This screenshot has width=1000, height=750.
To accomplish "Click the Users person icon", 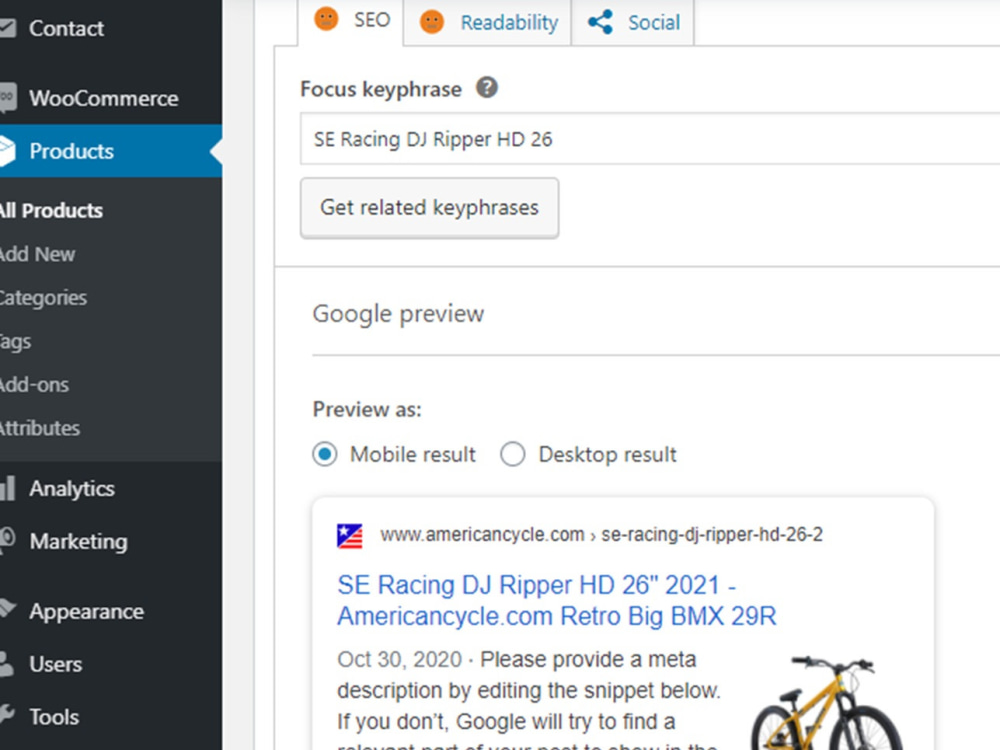I will click(x=6, y=663).
